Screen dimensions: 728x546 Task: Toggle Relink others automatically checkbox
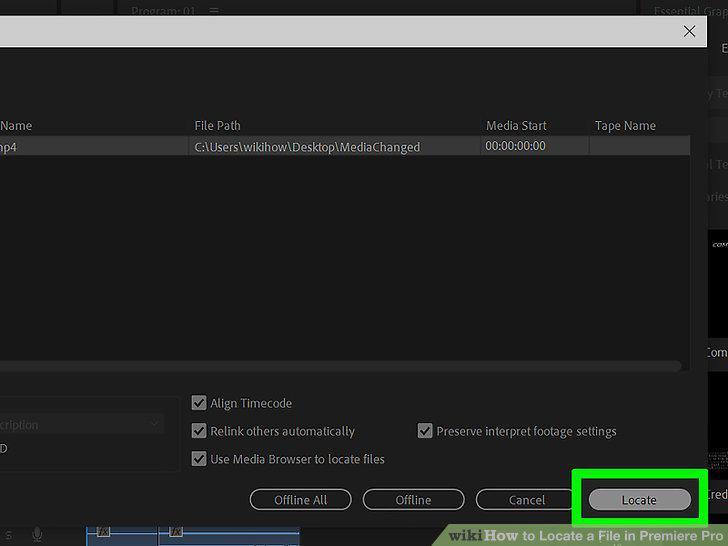[x=199, y=431]
